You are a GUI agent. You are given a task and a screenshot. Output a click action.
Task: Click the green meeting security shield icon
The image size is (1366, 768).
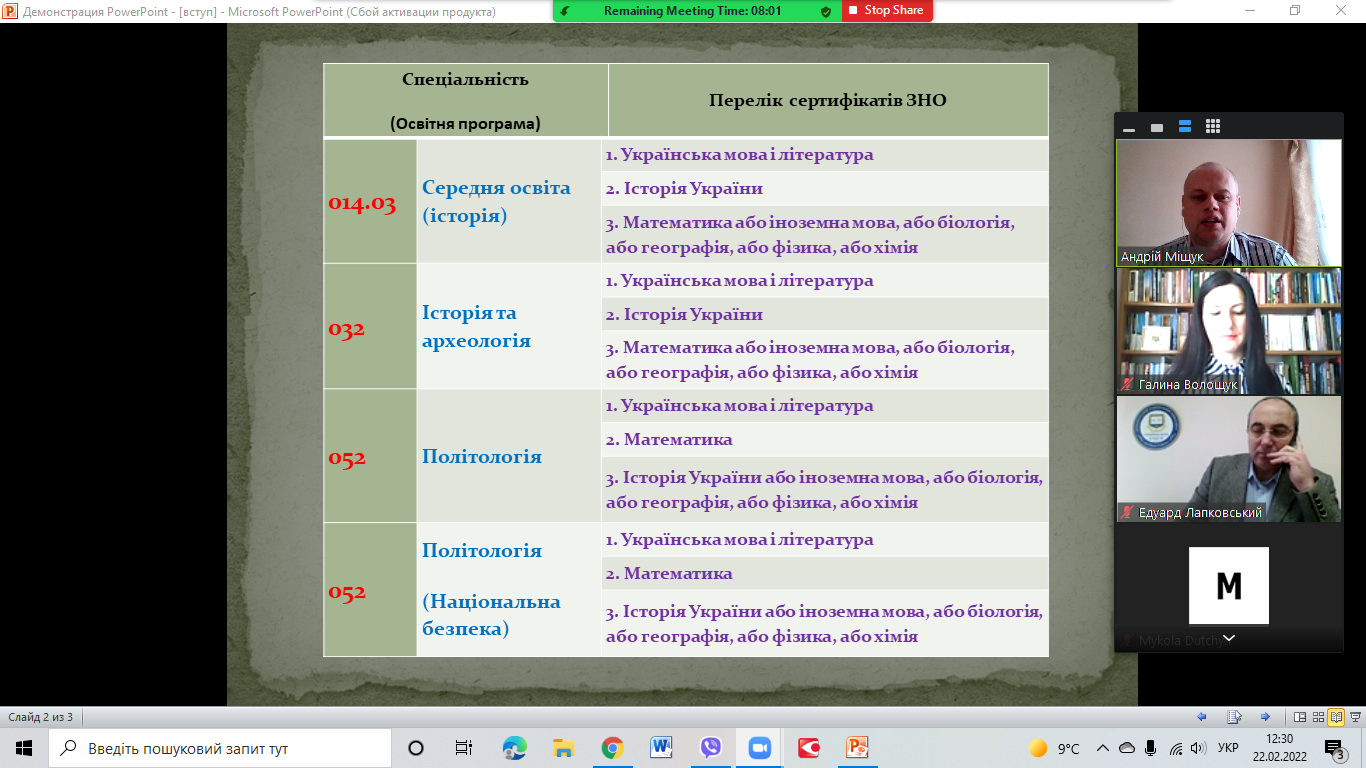pos(826,11)
